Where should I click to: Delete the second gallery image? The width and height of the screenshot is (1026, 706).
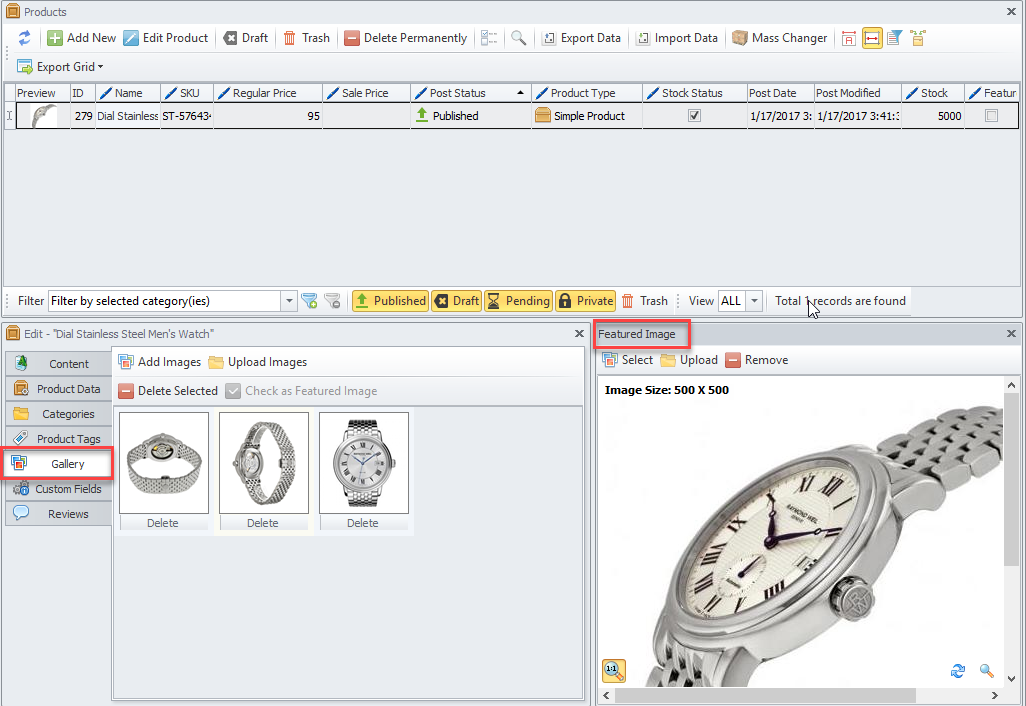click(263, 523)
